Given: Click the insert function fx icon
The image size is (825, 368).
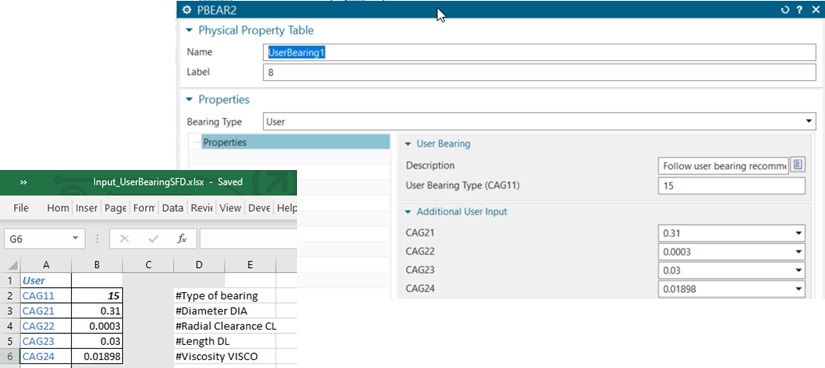Looking at the screenshot, I should point(182,238).
